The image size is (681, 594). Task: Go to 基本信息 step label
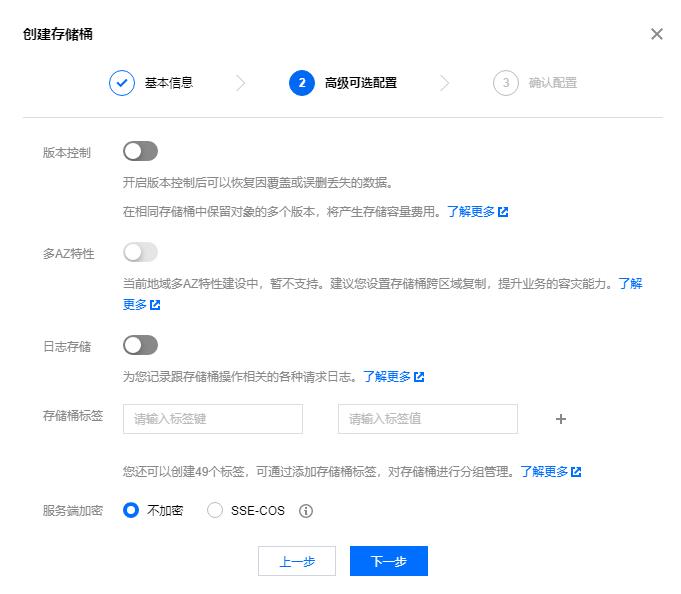click(169, 82)
